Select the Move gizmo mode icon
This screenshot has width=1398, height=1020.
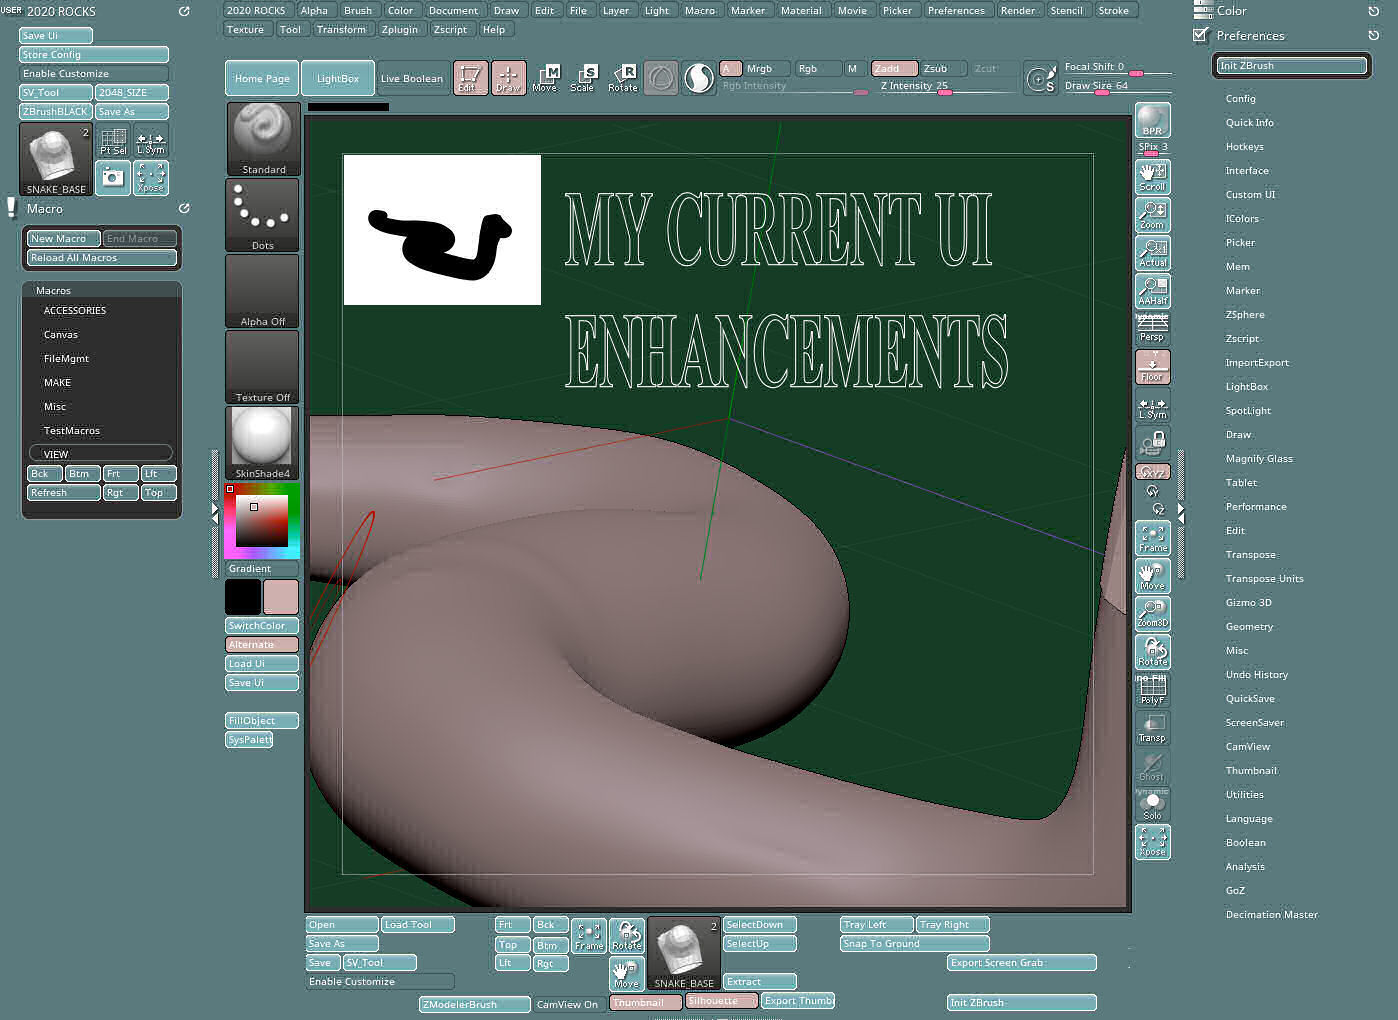click(x=546, y=77)
